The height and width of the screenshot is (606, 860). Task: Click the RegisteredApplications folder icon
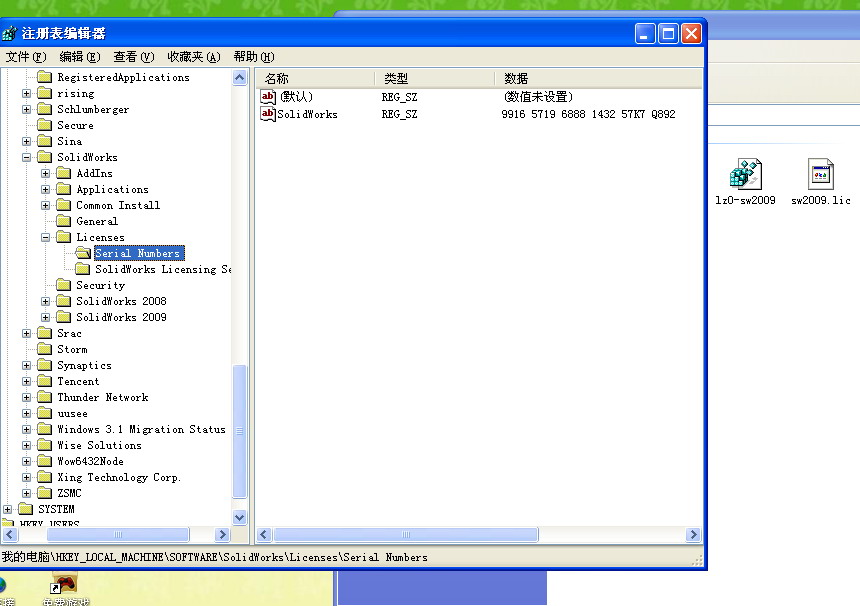(44, 77)
